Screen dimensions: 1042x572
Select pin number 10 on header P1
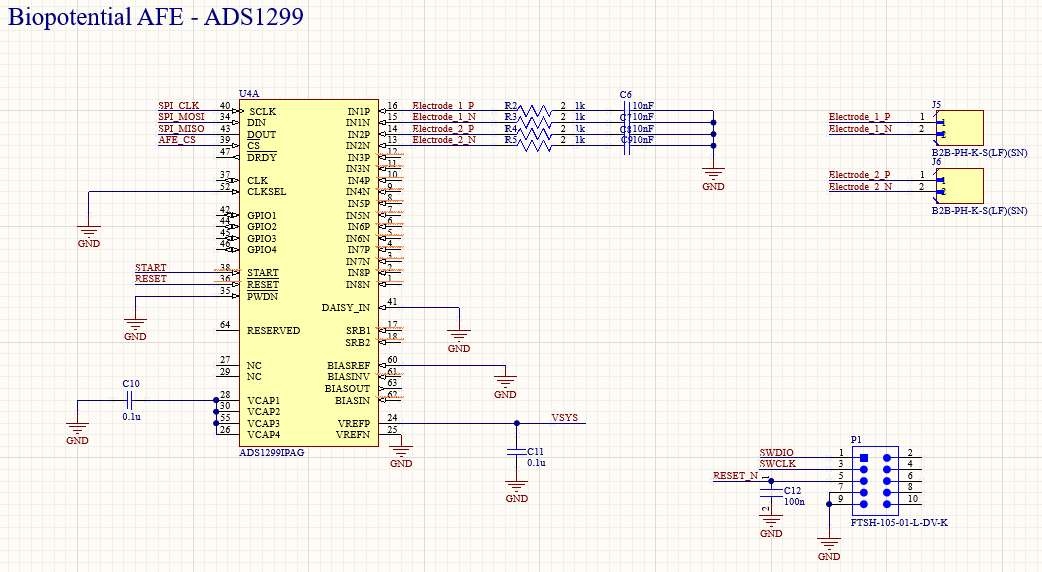[x=913, y=498]
